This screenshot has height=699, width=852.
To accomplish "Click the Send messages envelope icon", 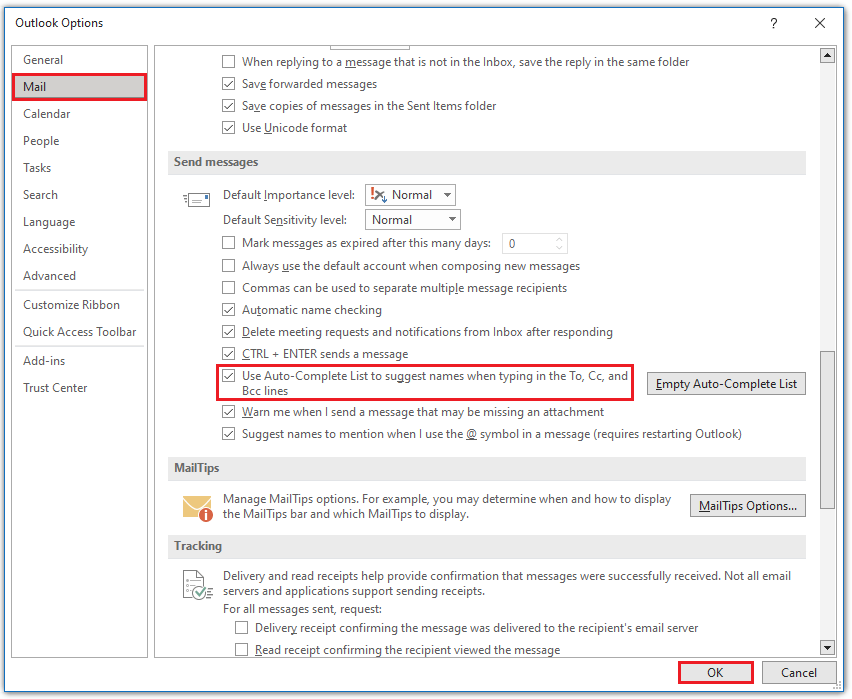I will click(x=198, y=198).
